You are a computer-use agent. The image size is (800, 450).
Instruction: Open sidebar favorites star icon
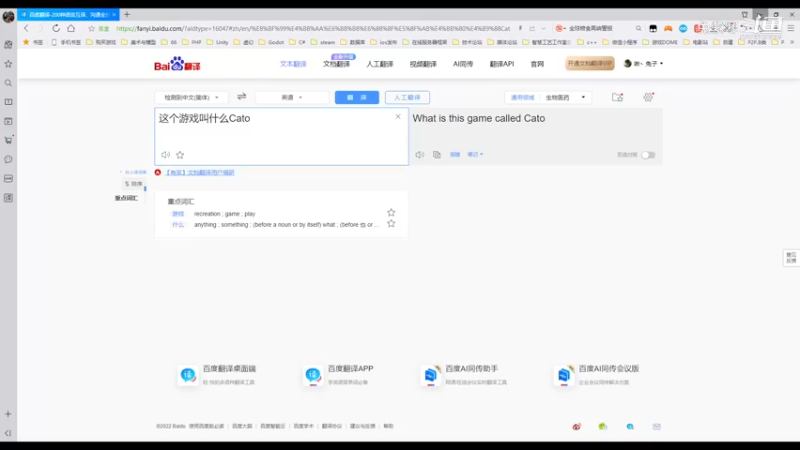tap(8, 64)
